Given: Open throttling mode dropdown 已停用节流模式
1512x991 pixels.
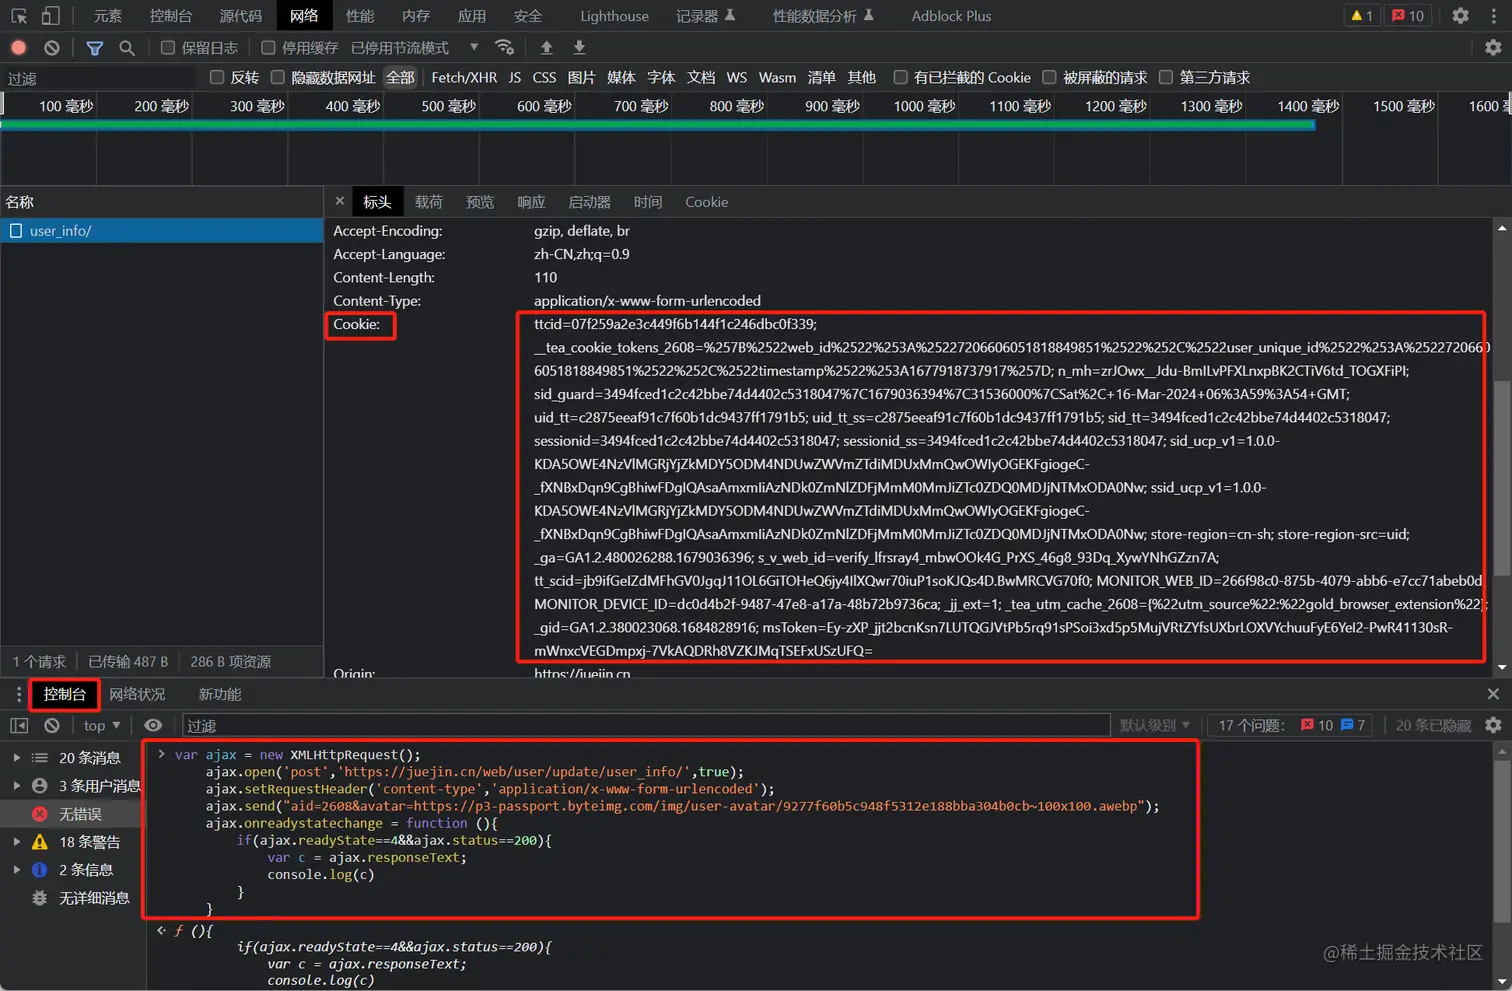Looking at the screenshot, I should tap(415, 48).
